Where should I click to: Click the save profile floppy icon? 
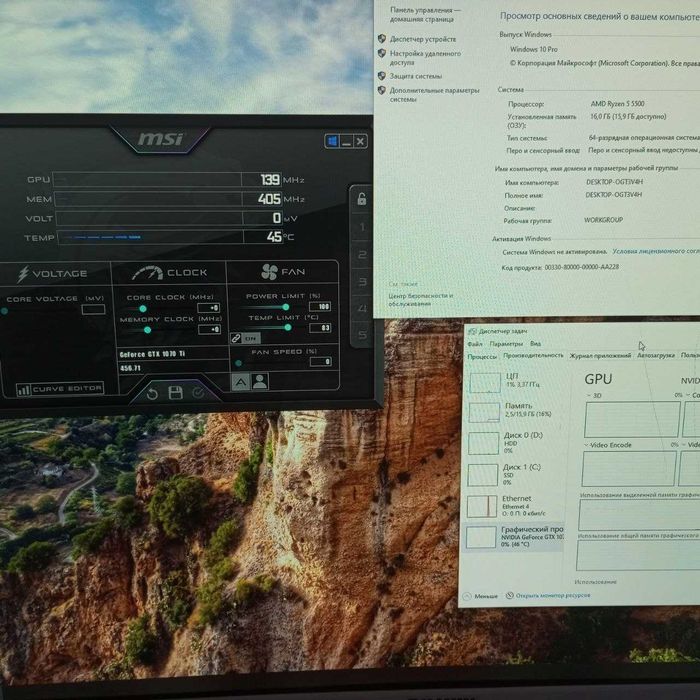pyautogui.click(x=175, y=393)
